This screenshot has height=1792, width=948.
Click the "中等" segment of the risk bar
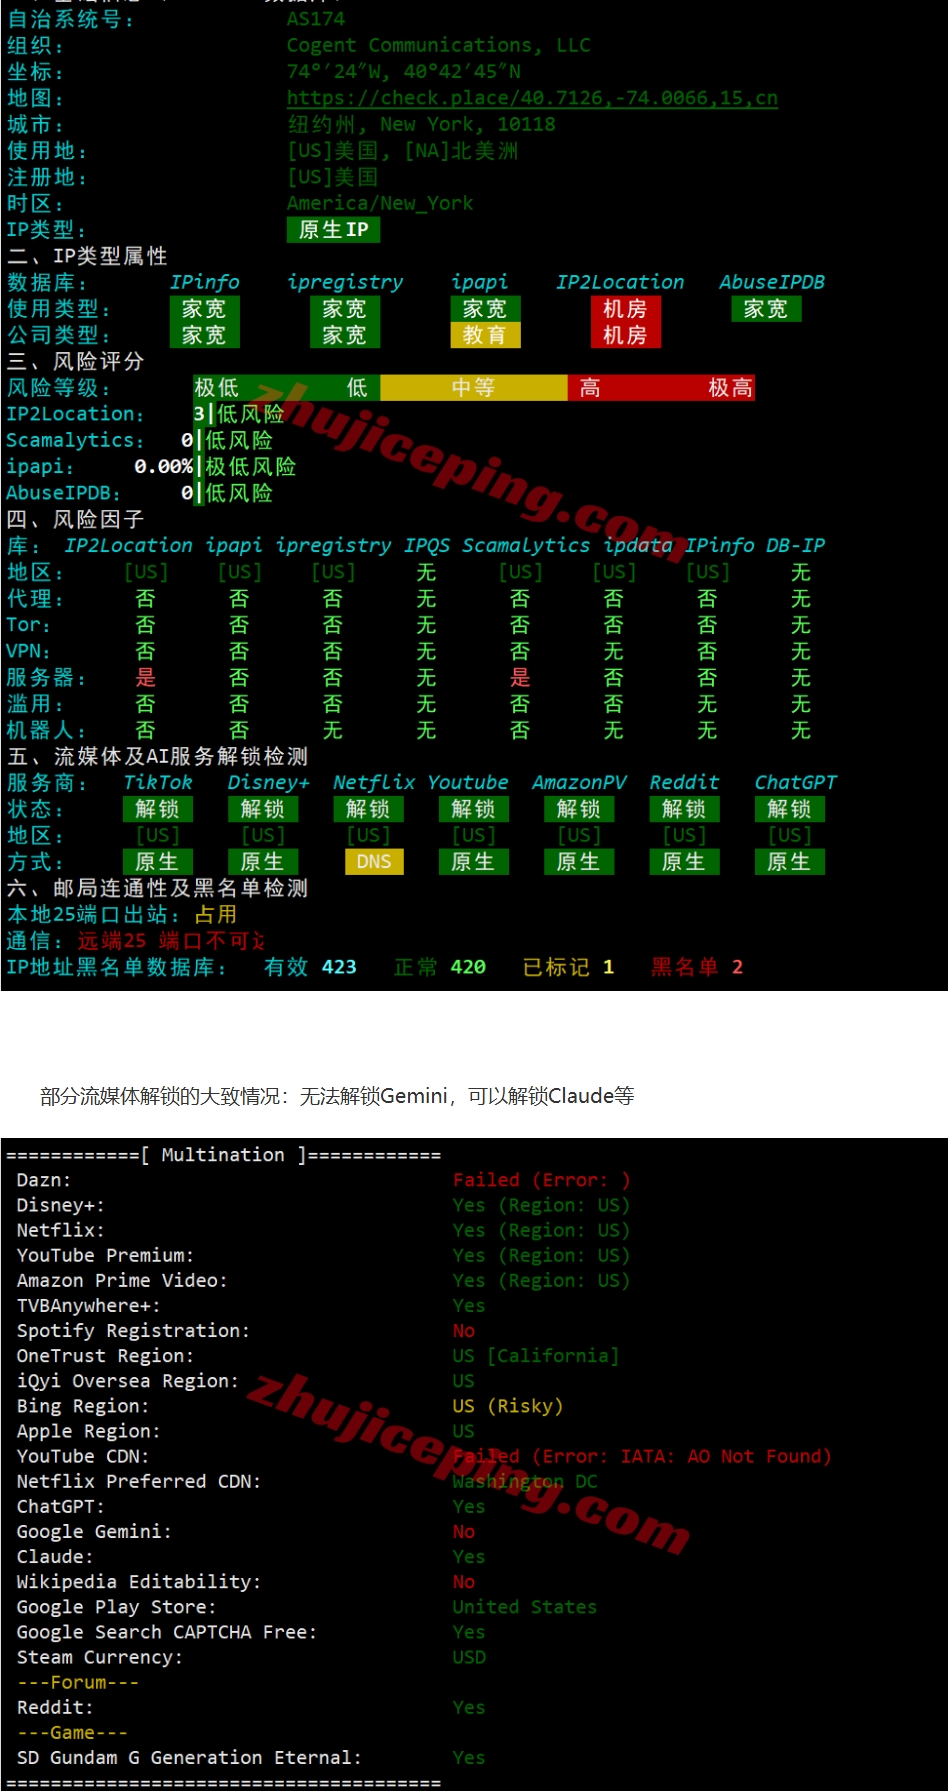[473, 388]
